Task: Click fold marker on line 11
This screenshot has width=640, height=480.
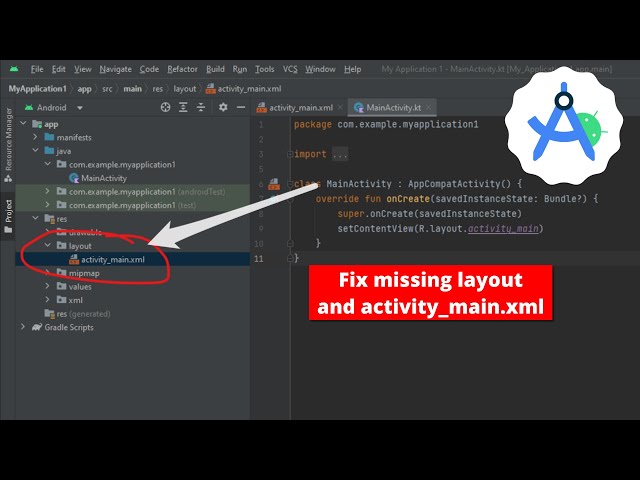Action: (x=290, y=258)
